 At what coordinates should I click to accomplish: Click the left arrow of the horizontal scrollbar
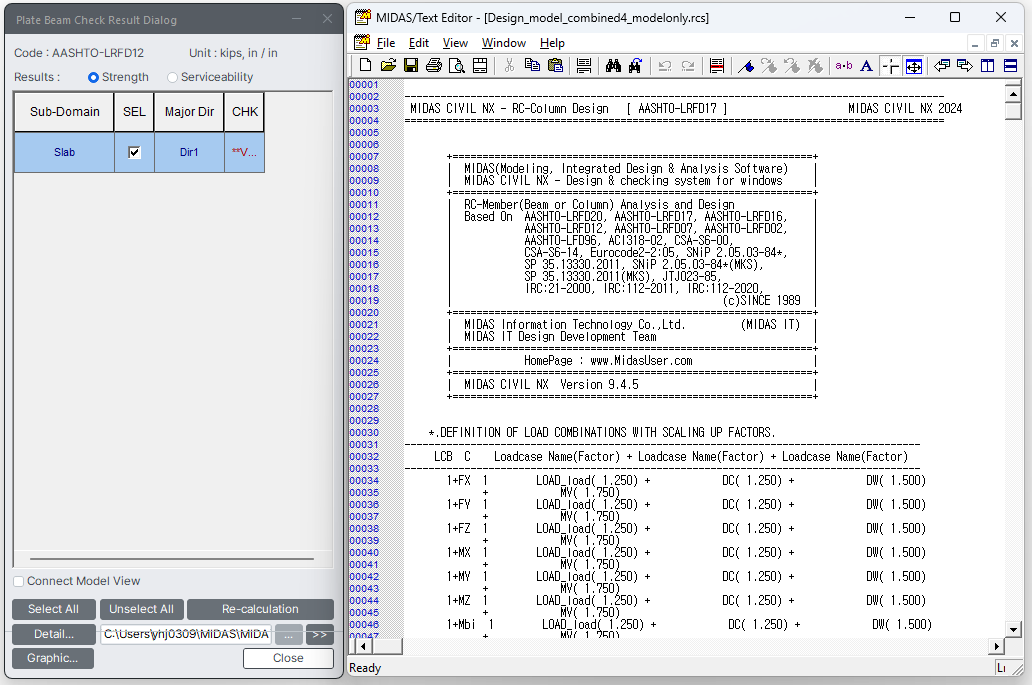click(x=363, y=646)
